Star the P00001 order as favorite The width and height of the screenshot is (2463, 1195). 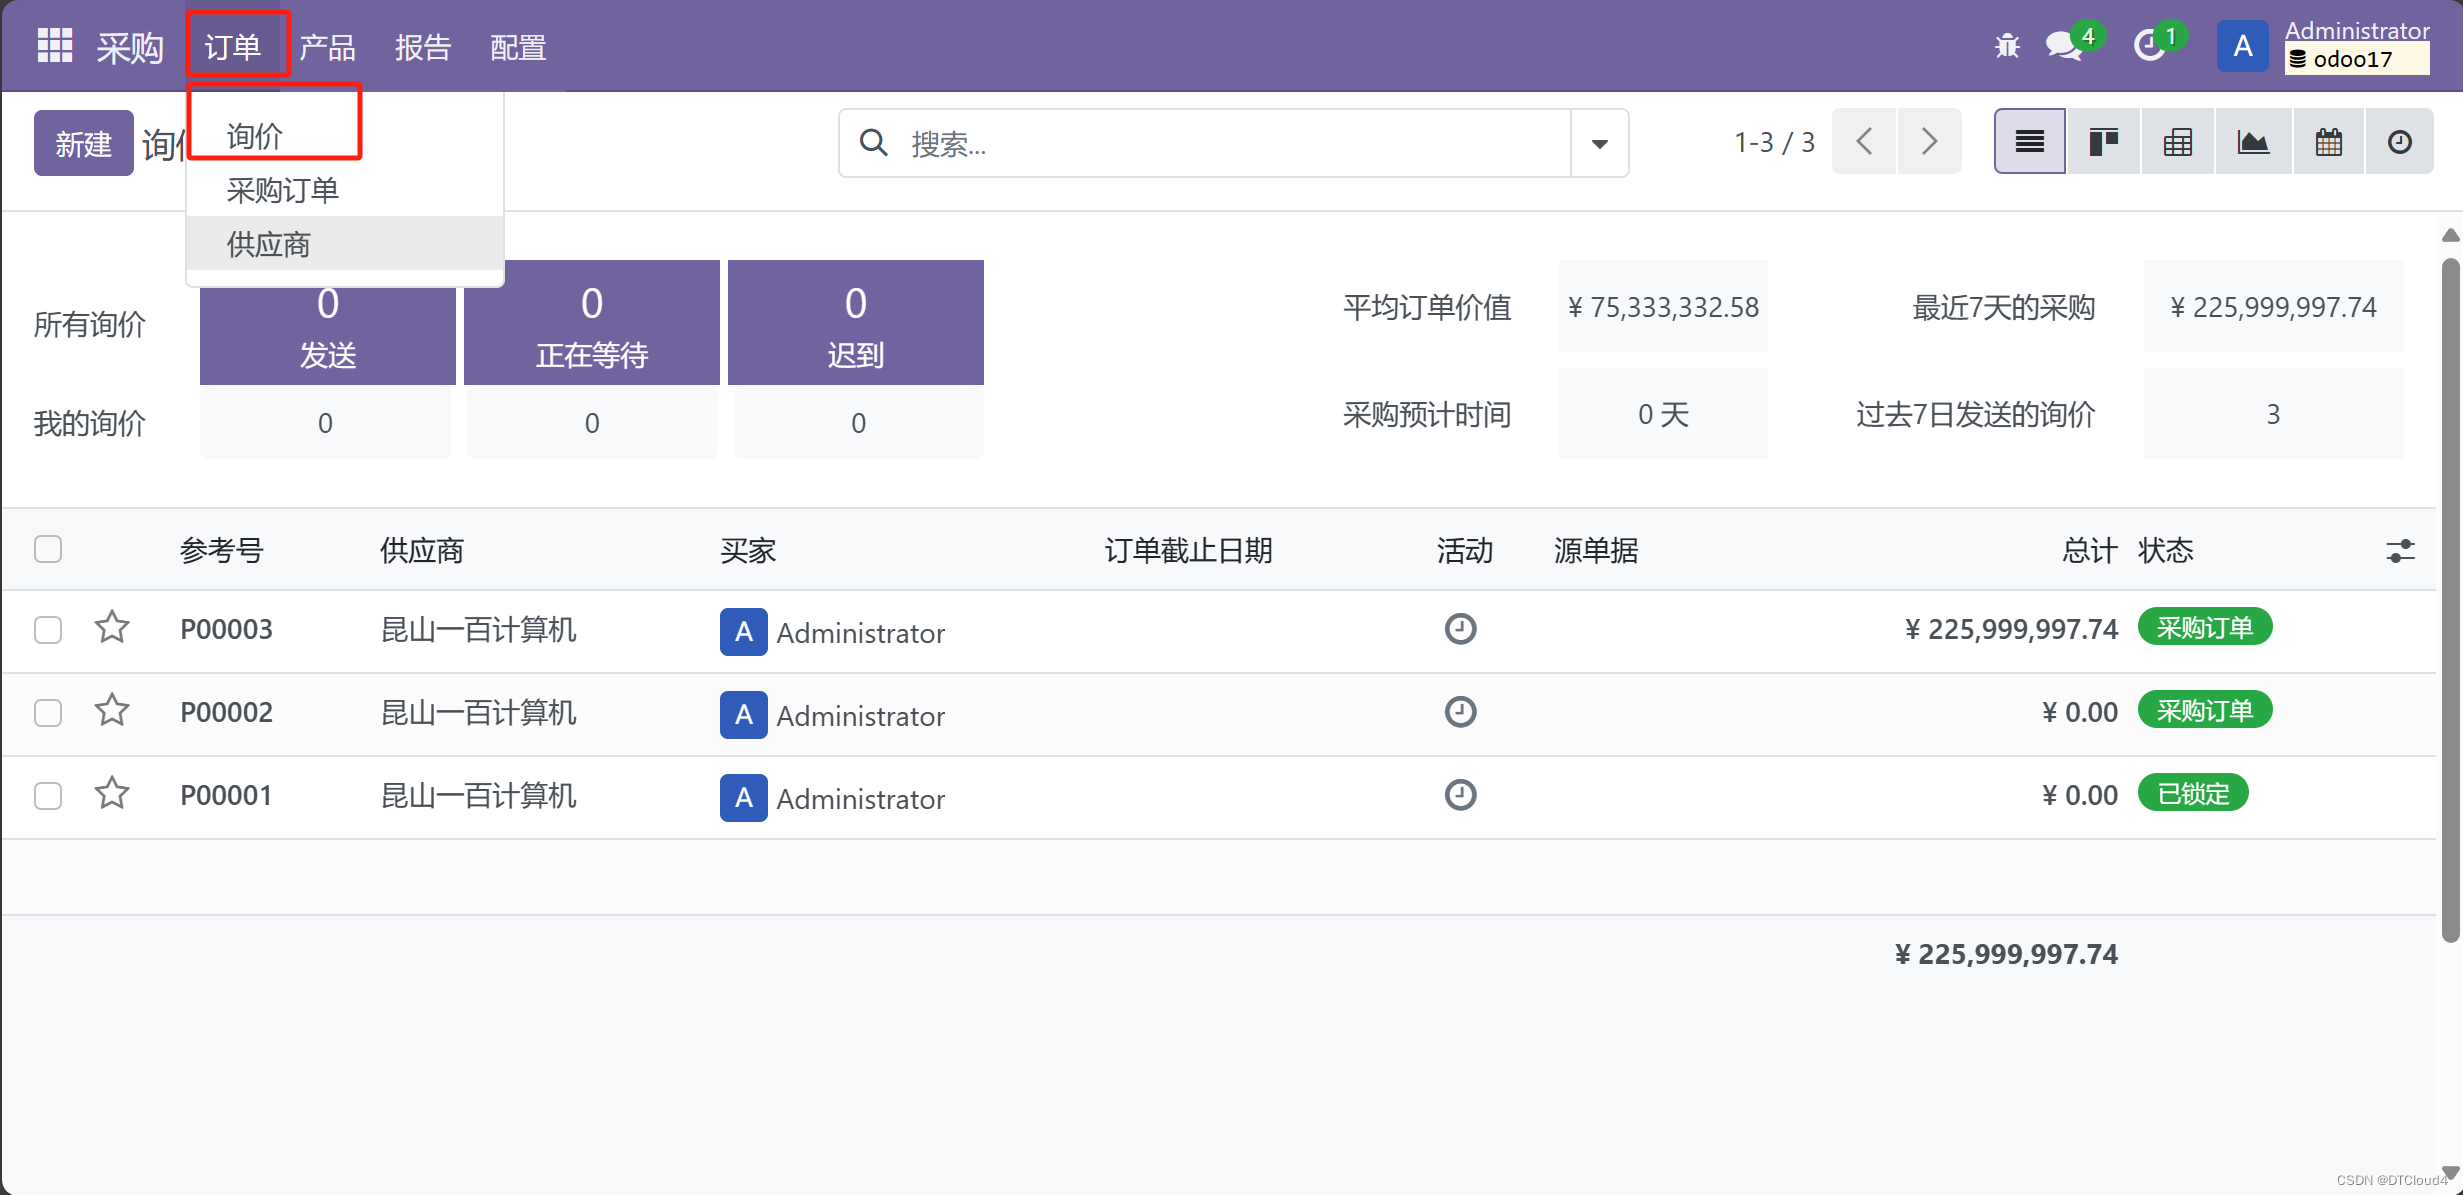coord(111,793)
